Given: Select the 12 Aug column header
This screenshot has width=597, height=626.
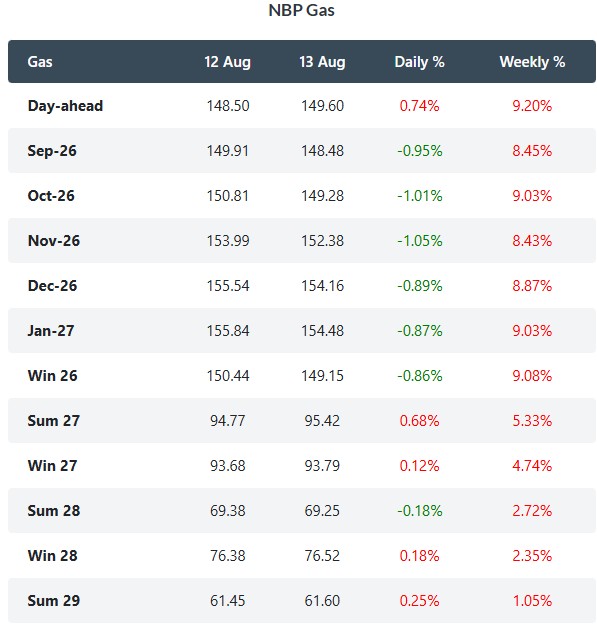Looking at the screenshot, I should pyautogui.click(x=227, y=62).
